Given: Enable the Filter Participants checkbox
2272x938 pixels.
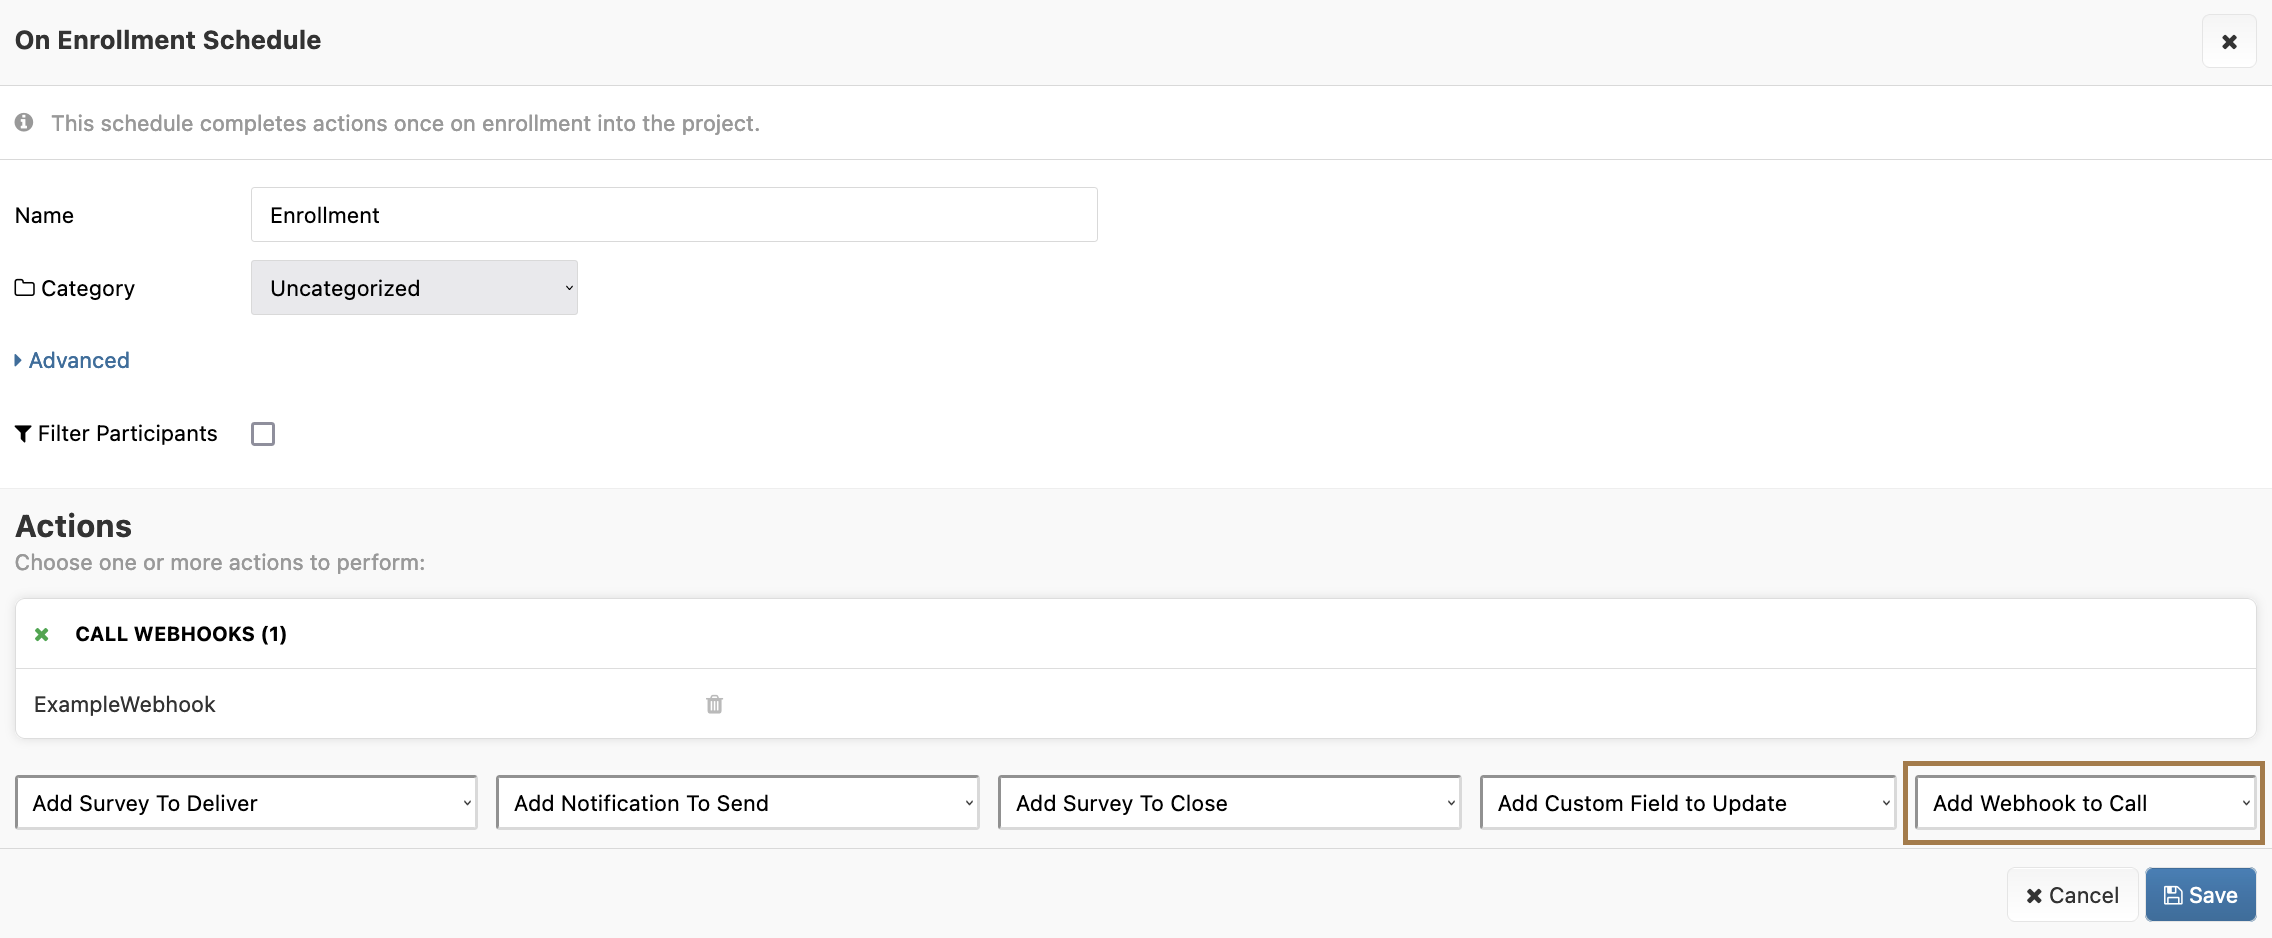Looking at the screenshot, I should [263, 434].
